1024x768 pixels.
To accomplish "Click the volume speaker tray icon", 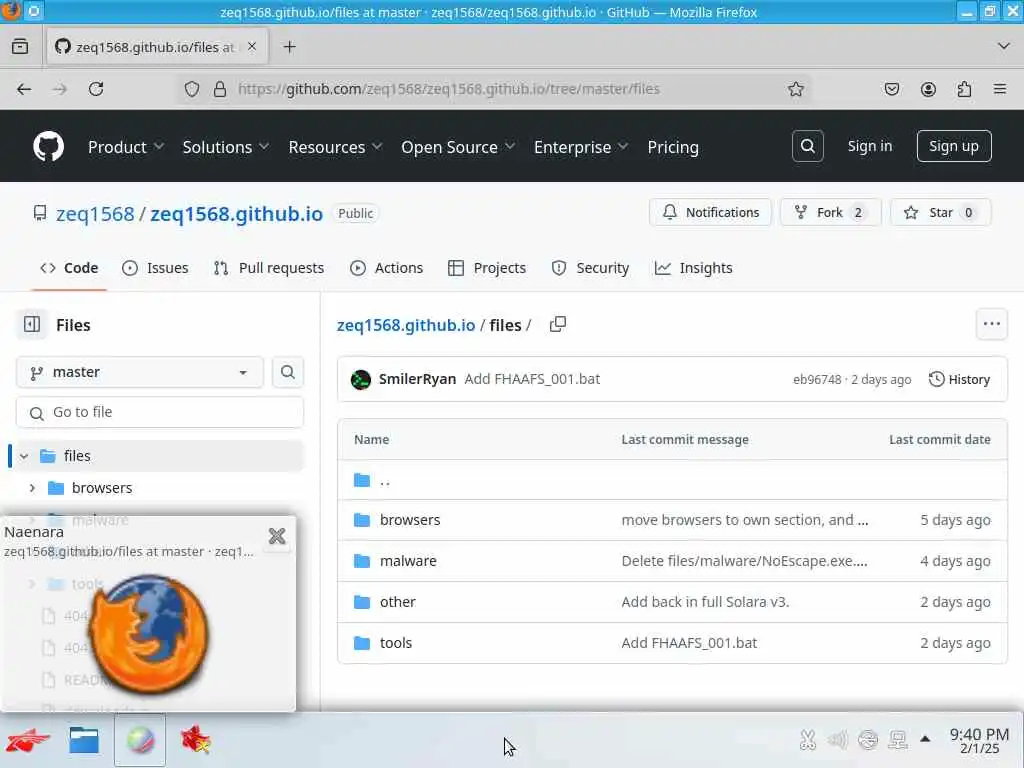I will (x=837, y=740).
